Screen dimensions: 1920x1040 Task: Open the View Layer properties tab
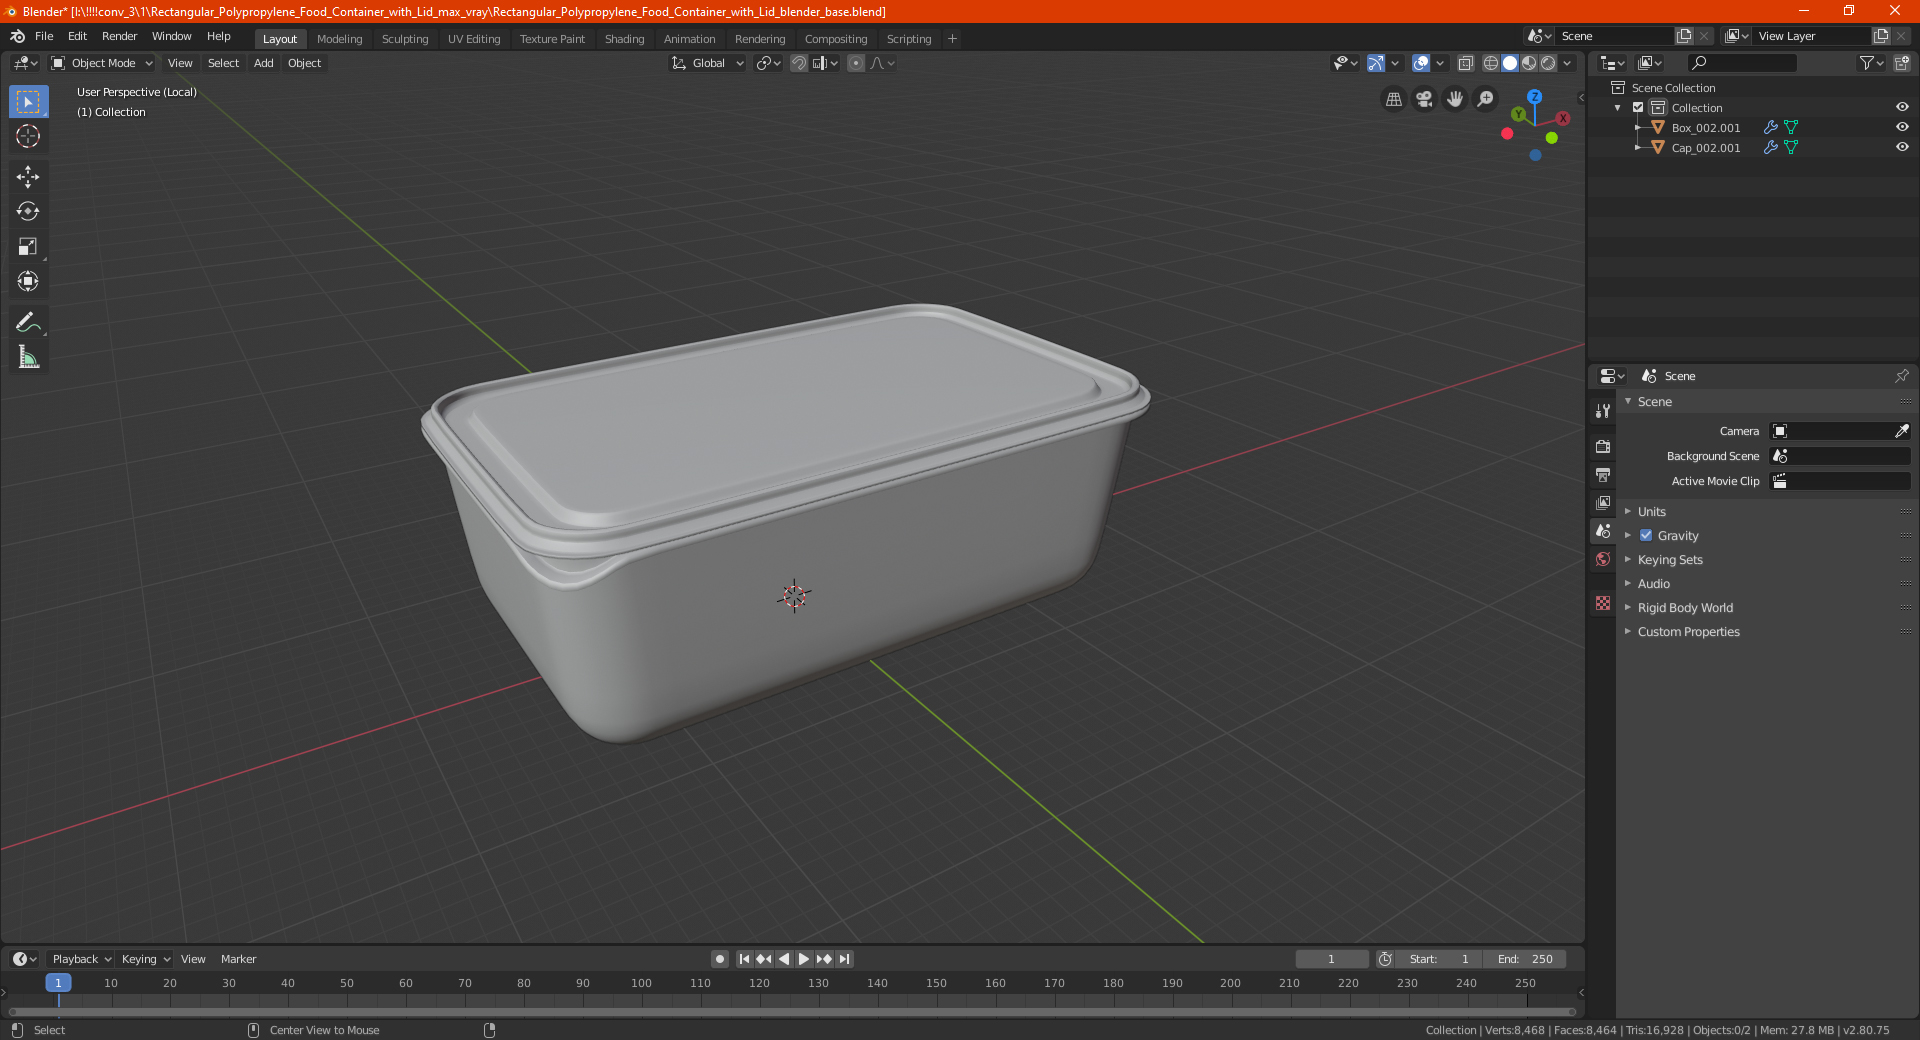point(1603,503)
